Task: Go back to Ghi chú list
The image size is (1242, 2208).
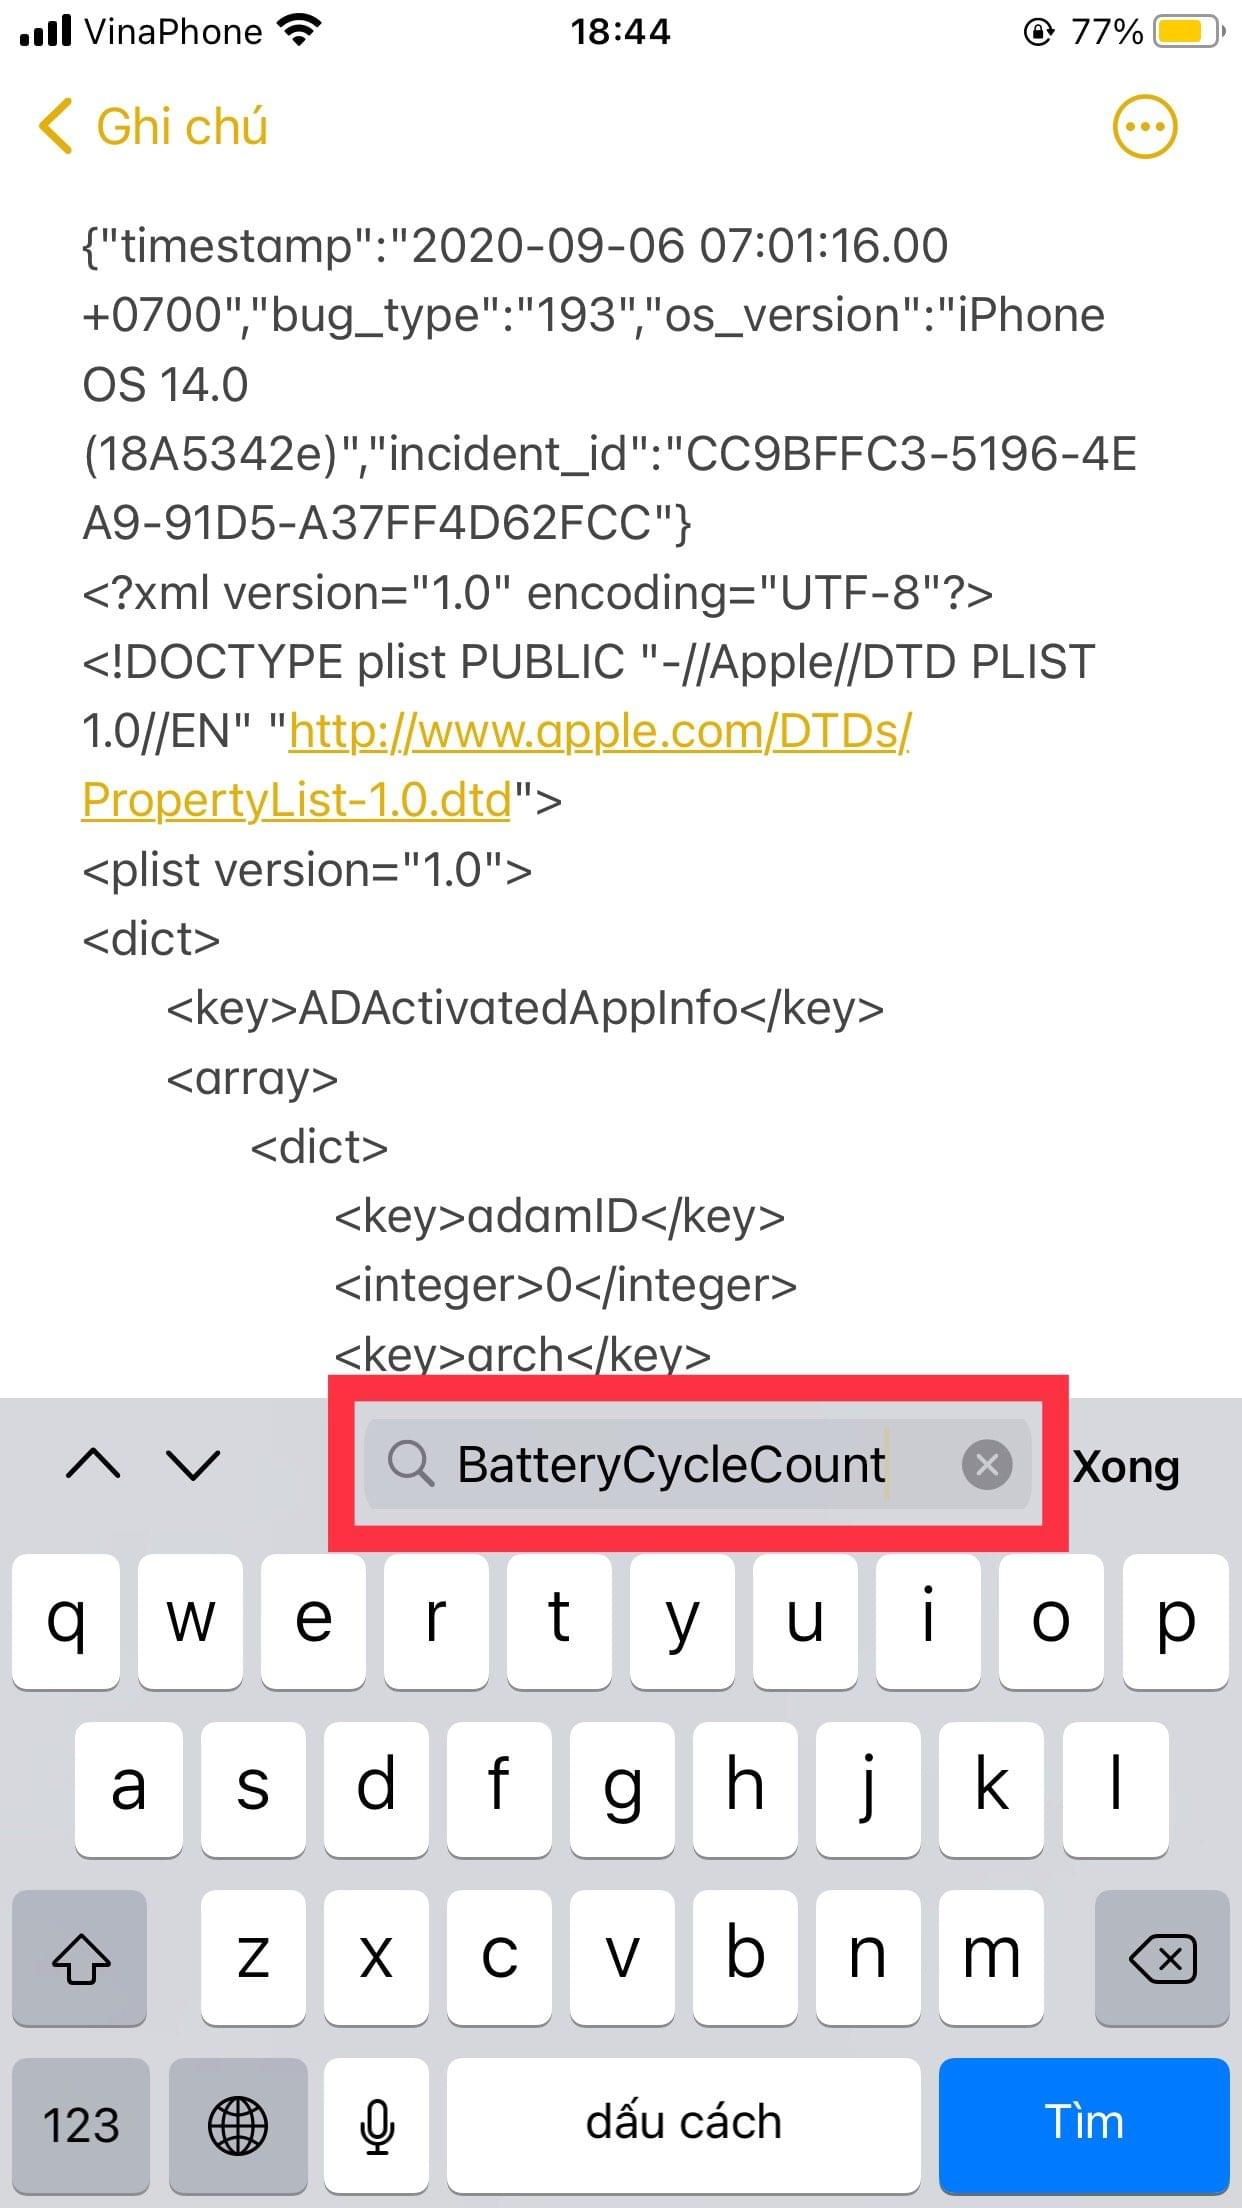Action: [154, 127]
